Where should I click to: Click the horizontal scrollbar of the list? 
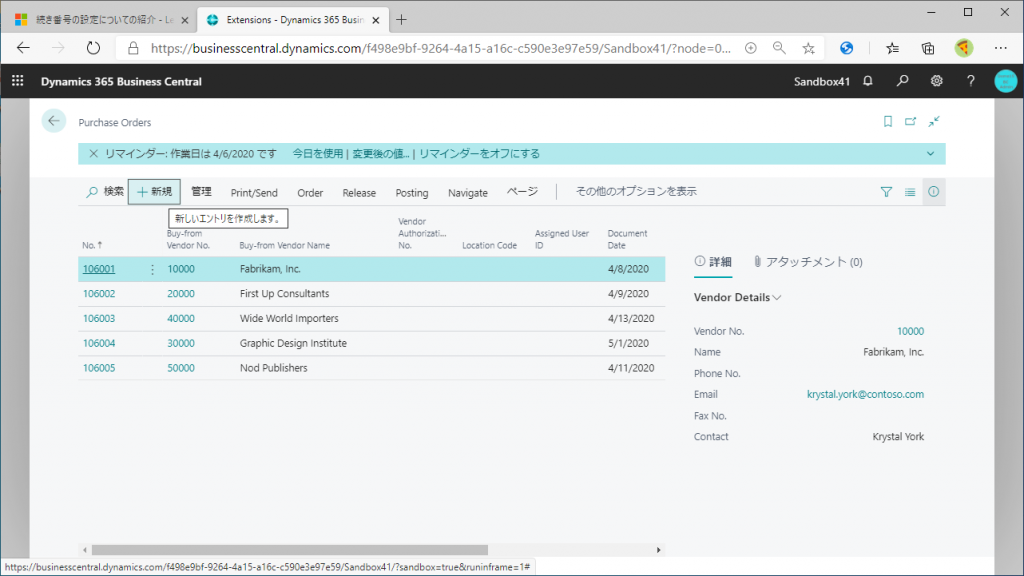(290, 550)
